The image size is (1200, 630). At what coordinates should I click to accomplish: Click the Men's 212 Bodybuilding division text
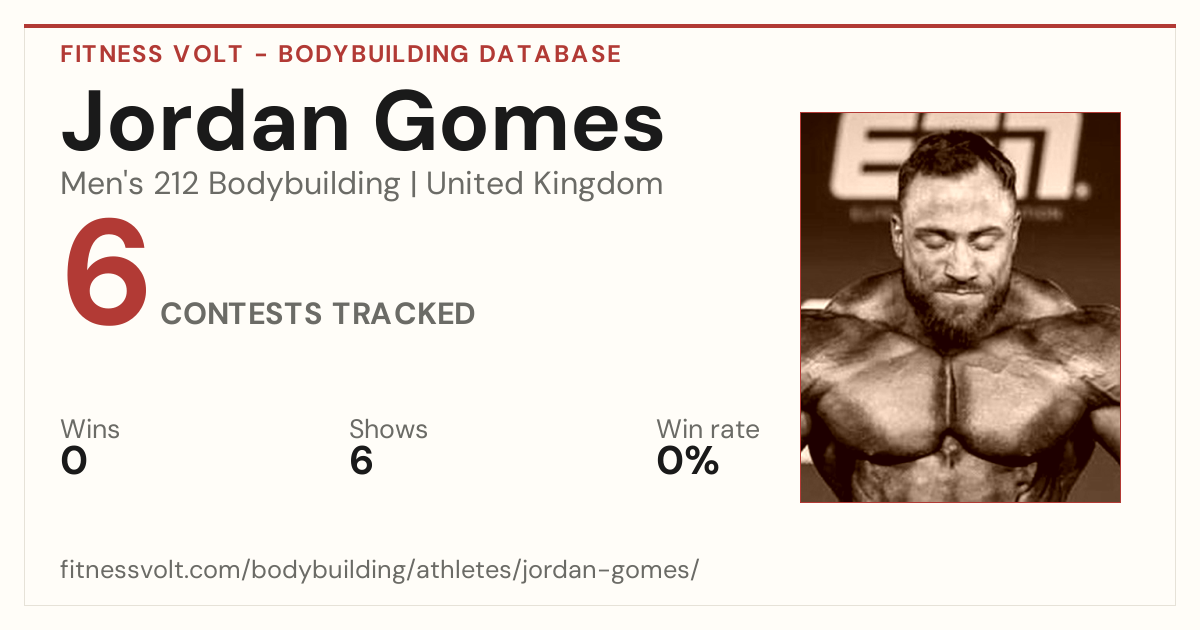[x=230, y=184]
